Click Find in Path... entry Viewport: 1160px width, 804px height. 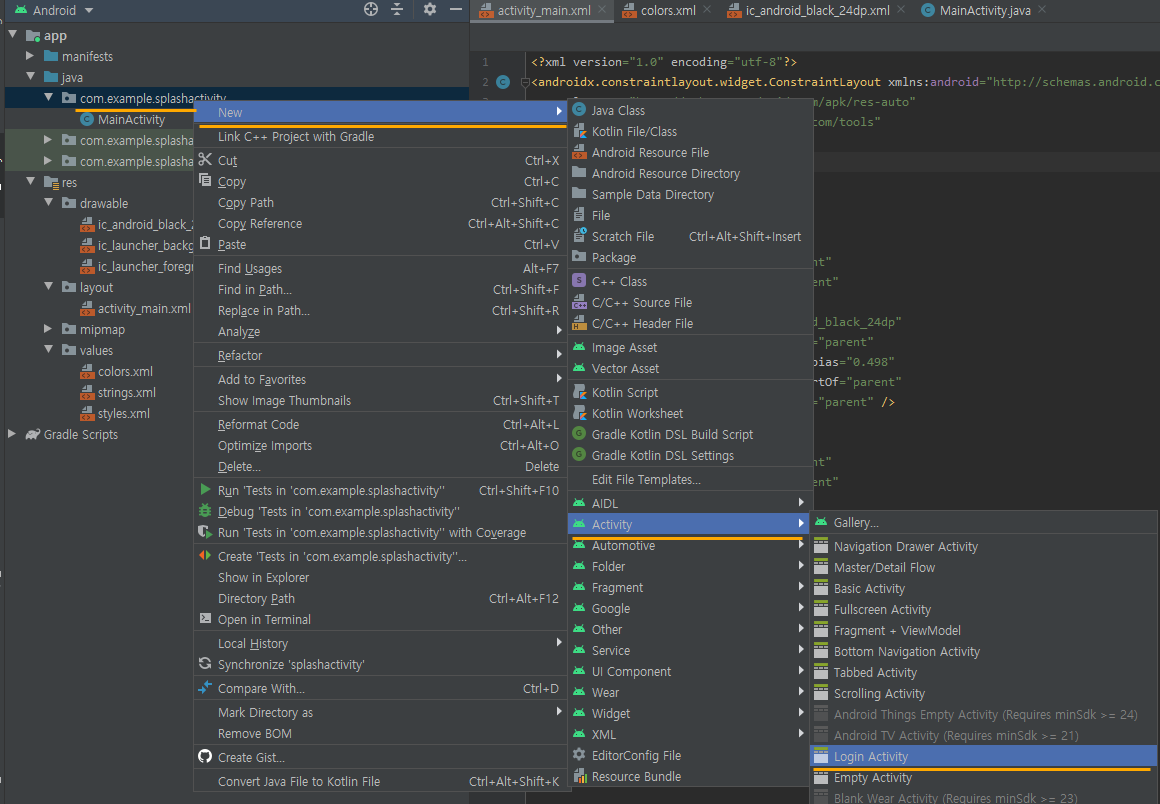point(380,290)
